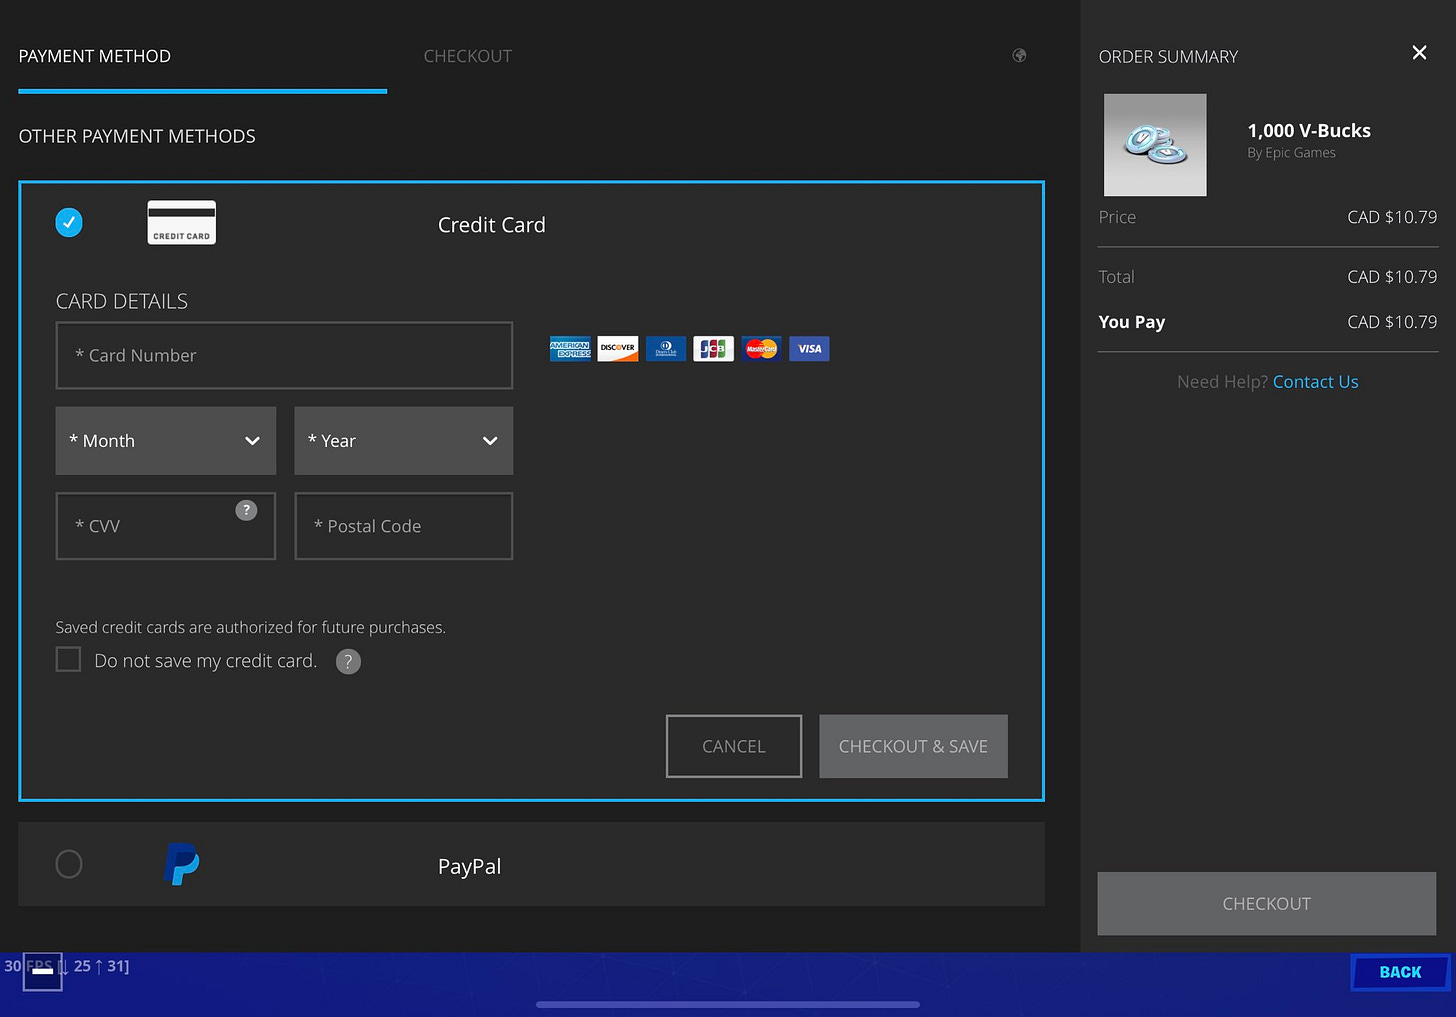Viewport: 1456px width, 1017px height.
Task: Switch to Checkout tab
Action: [x=468, y=57]
